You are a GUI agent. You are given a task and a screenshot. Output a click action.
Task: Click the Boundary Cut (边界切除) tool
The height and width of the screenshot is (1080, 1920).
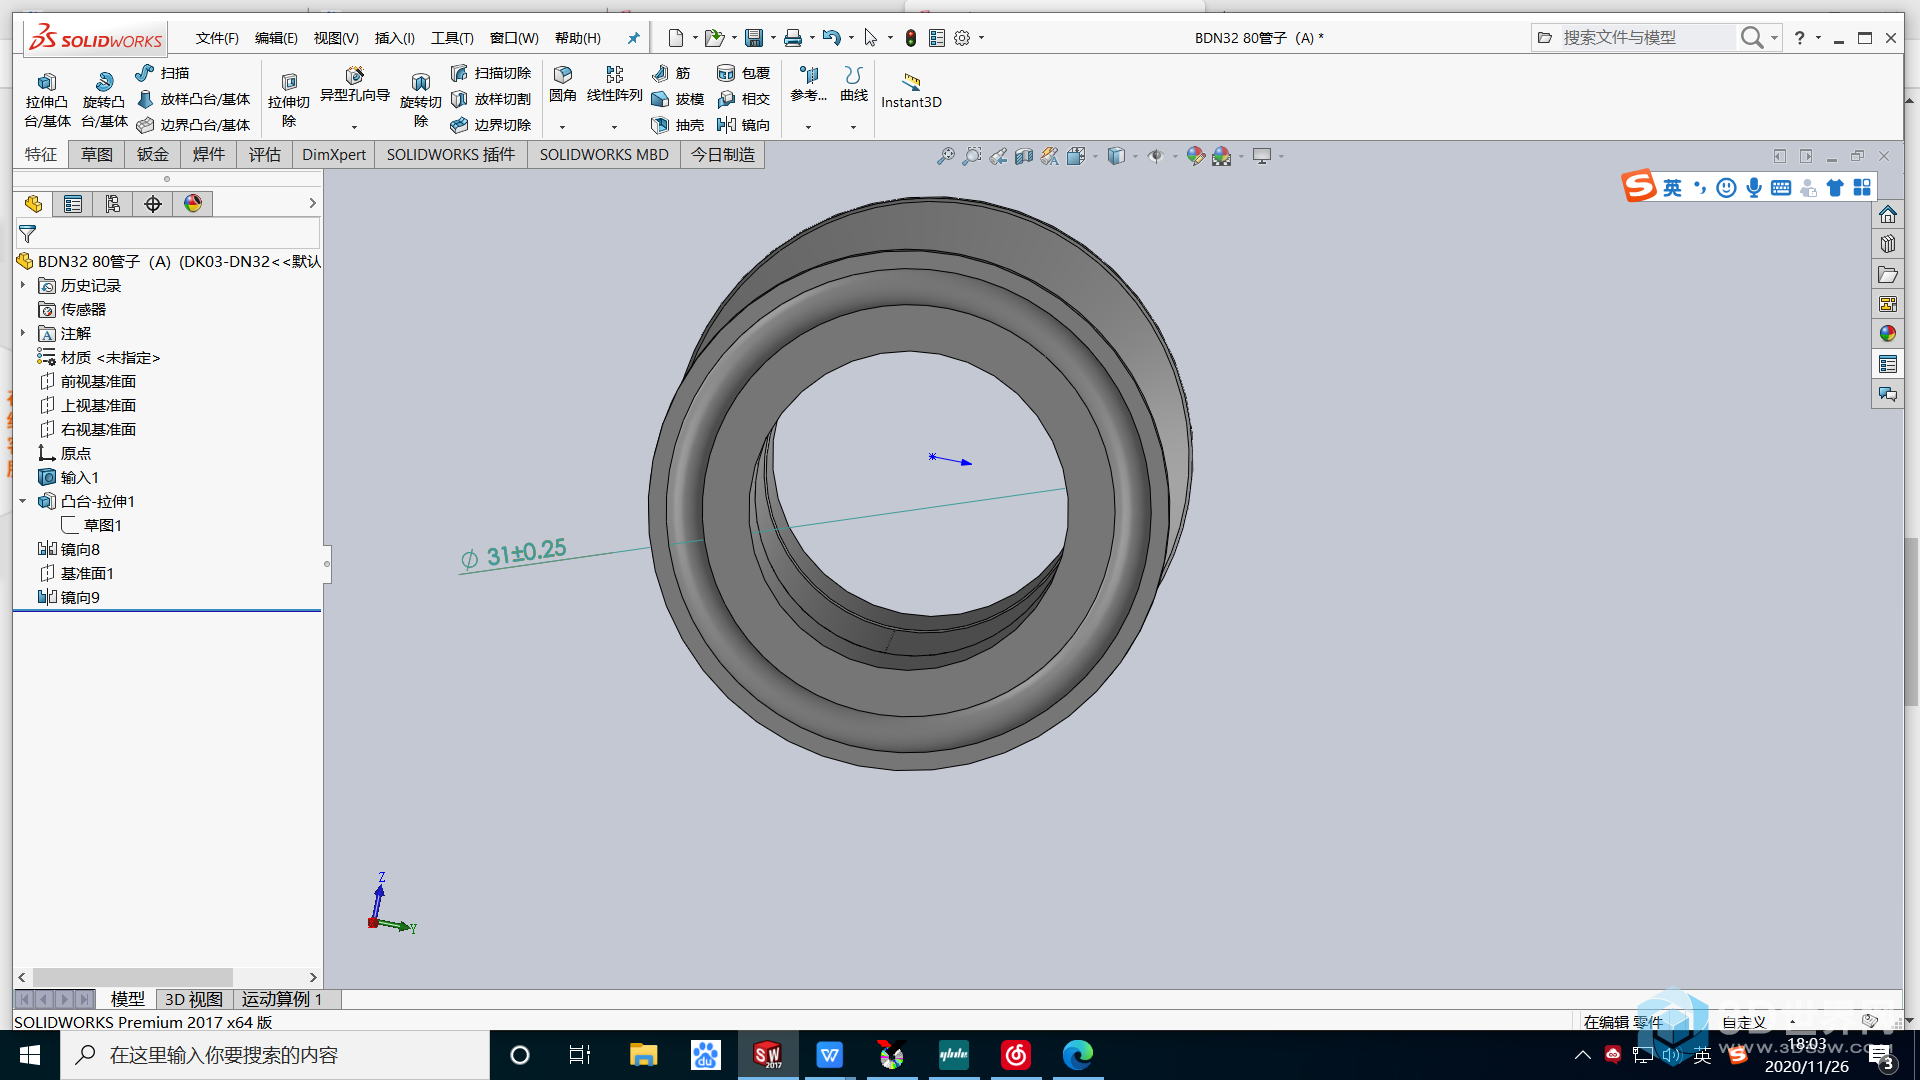[x=490, y=125]
